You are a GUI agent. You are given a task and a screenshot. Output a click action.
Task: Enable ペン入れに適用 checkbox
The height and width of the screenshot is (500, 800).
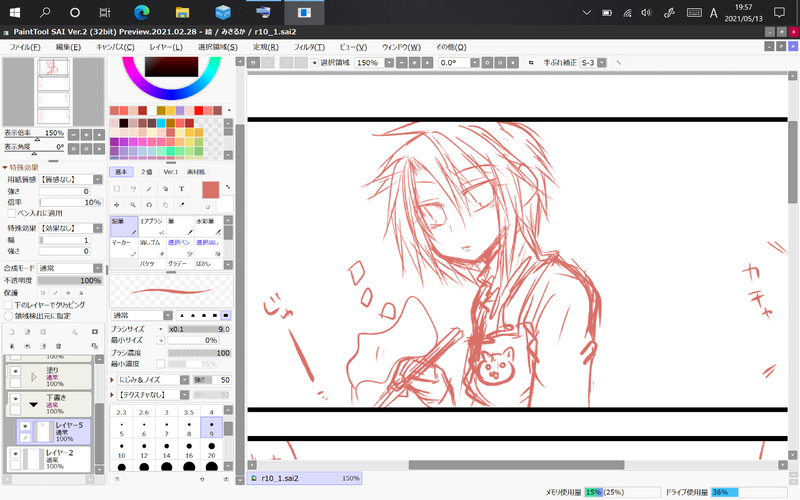12,213
